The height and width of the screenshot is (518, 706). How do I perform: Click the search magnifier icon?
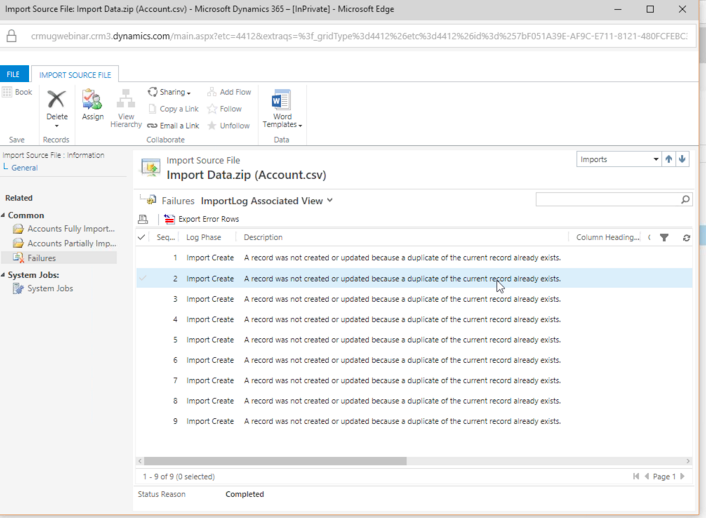(x=685, y=199)
